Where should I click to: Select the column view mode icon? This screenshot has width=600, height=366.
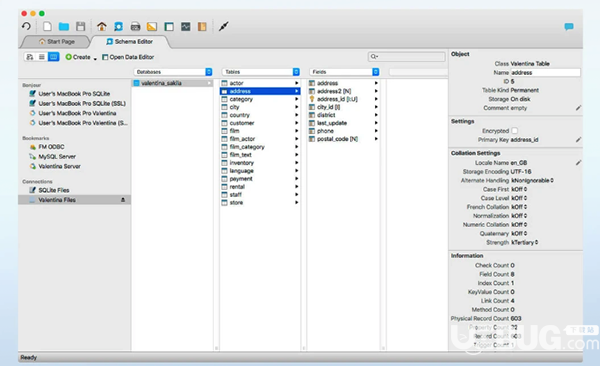point(54,57)
